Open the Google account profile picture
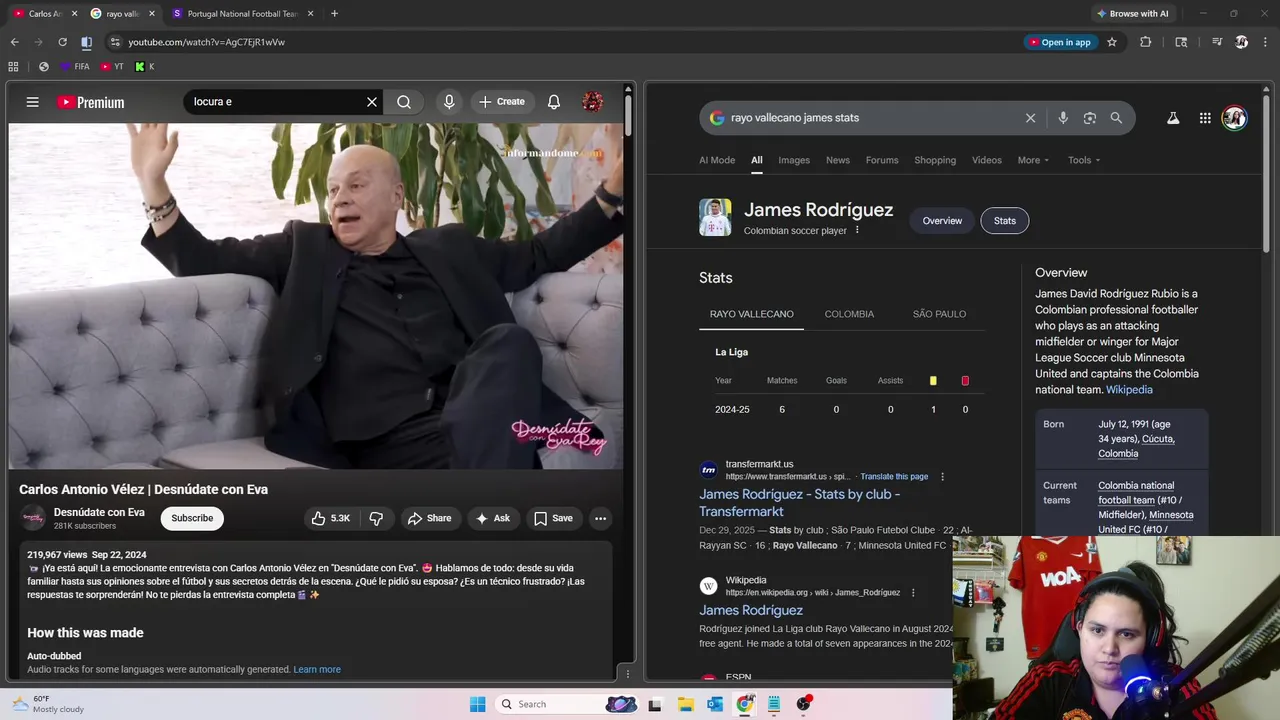Viewport: 1280px width, 720px height. 1234,118
